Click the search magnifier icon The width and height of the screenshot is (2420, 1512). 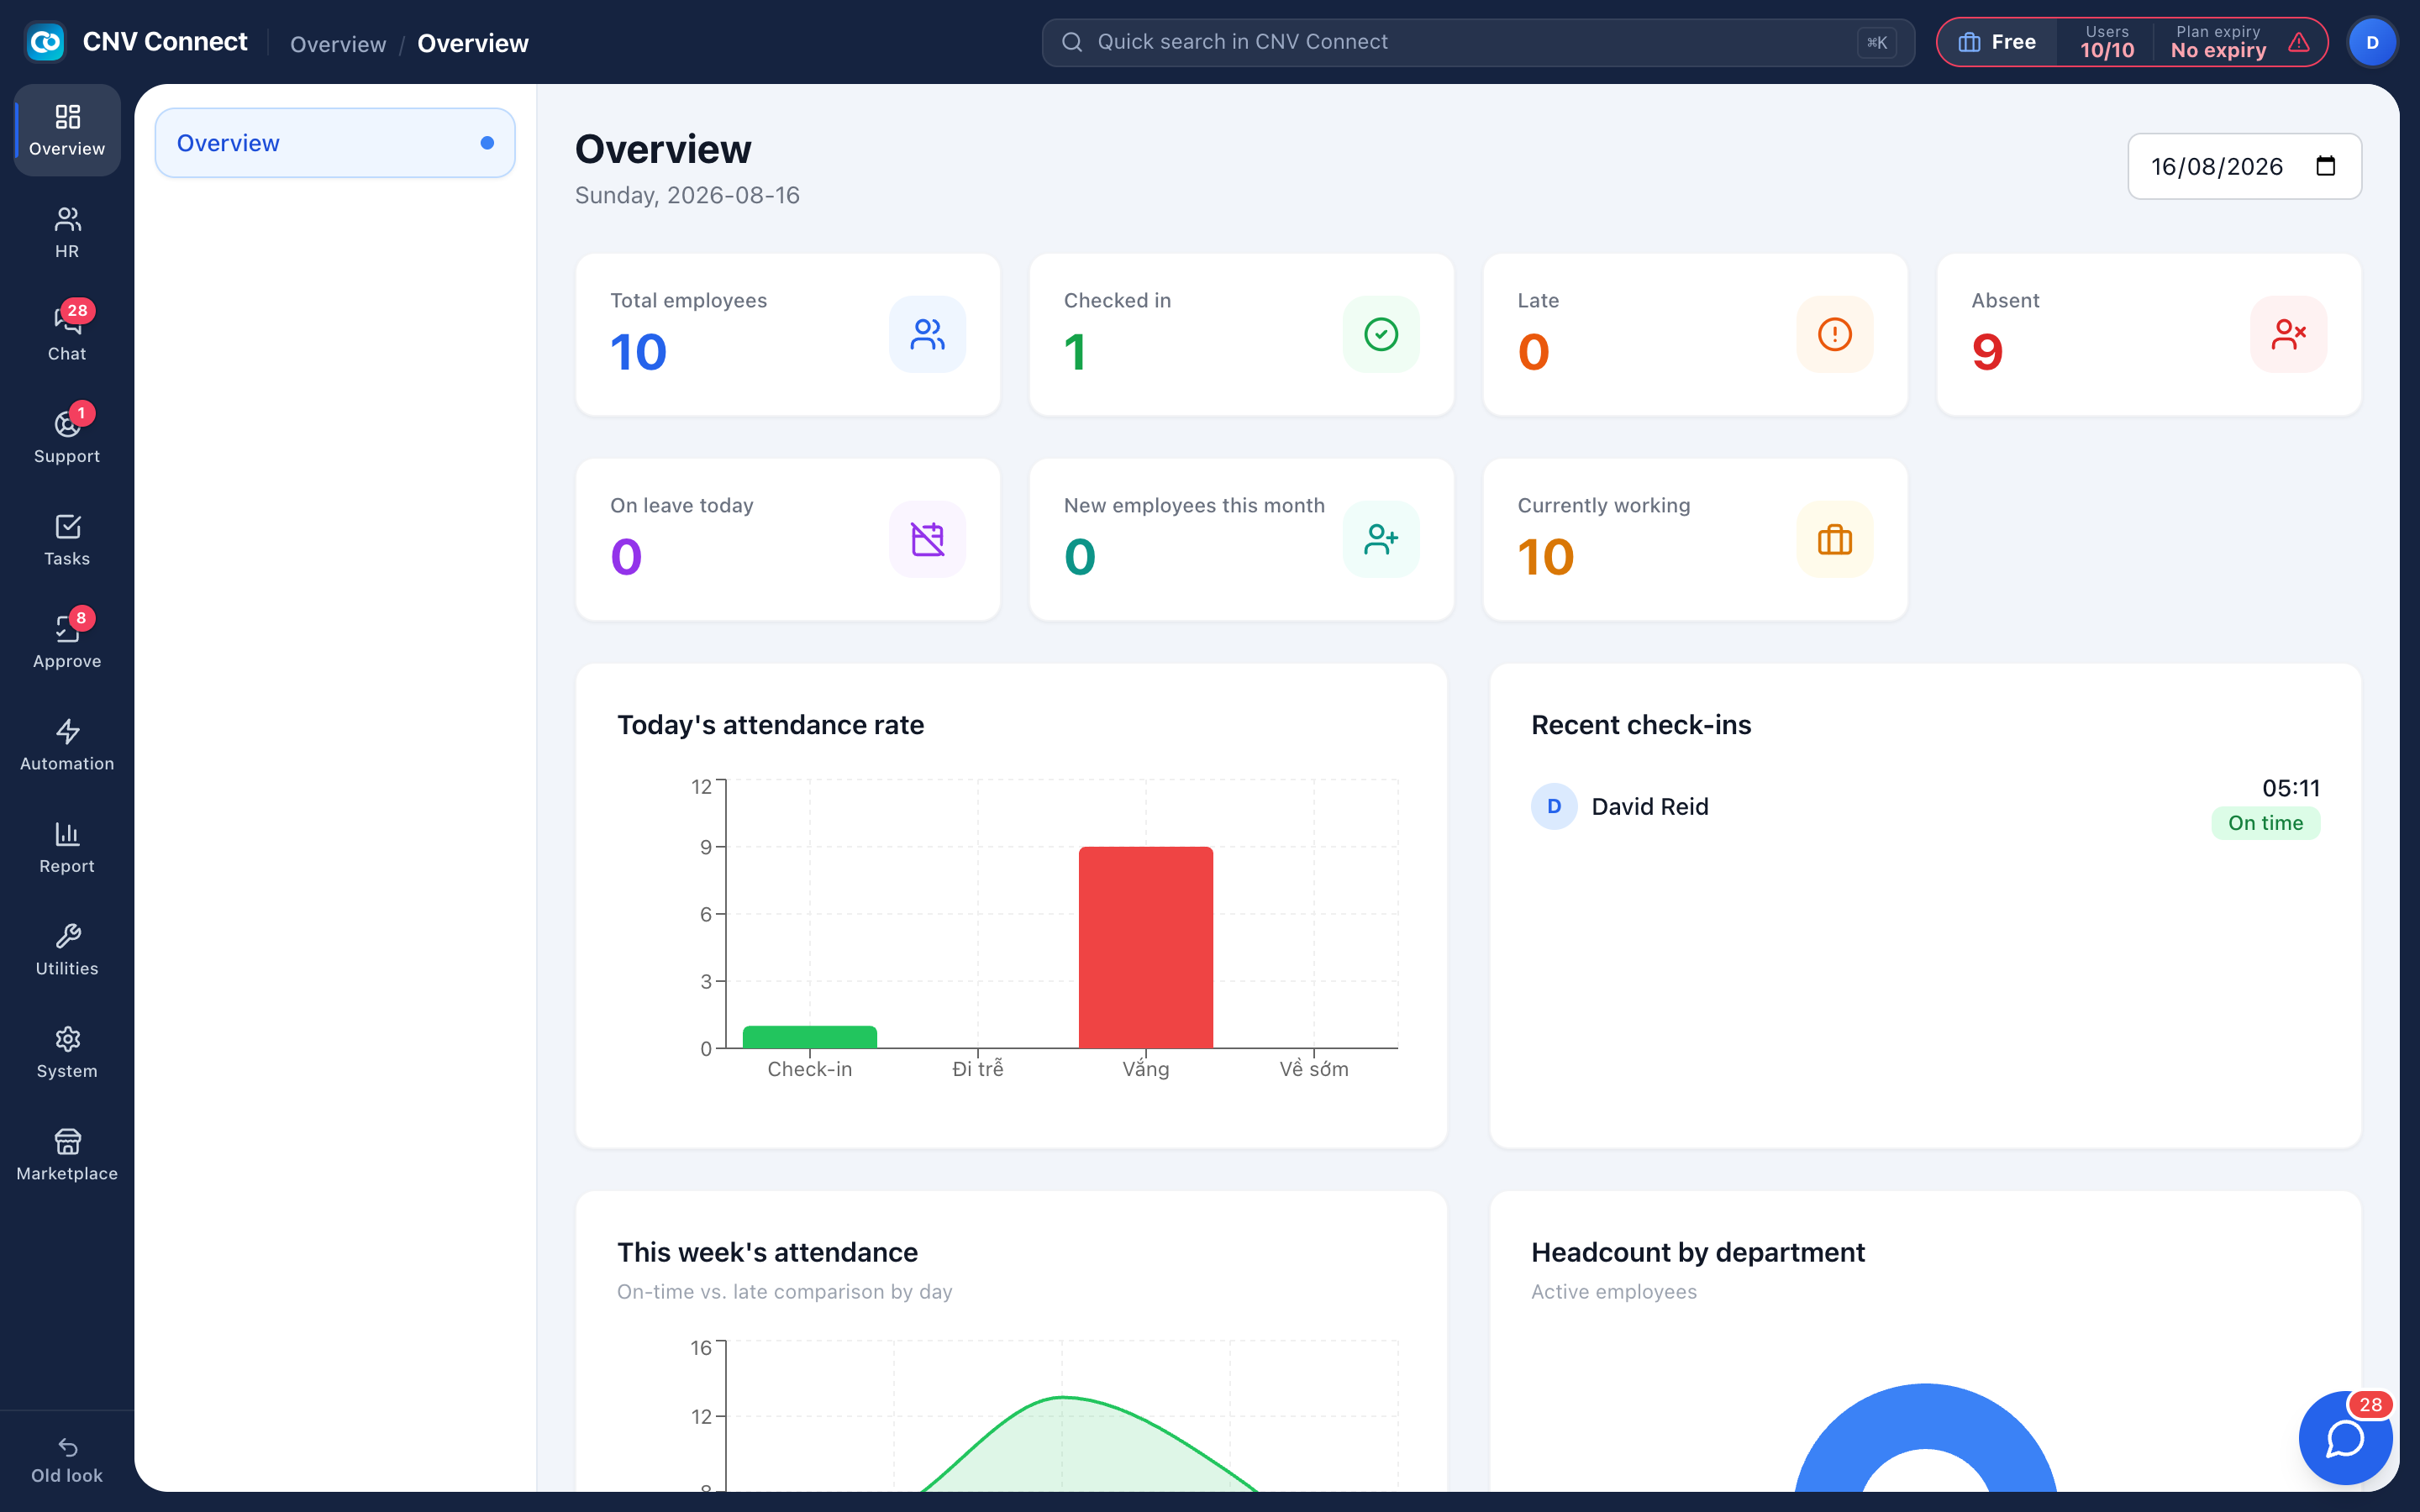[1071, 42]
